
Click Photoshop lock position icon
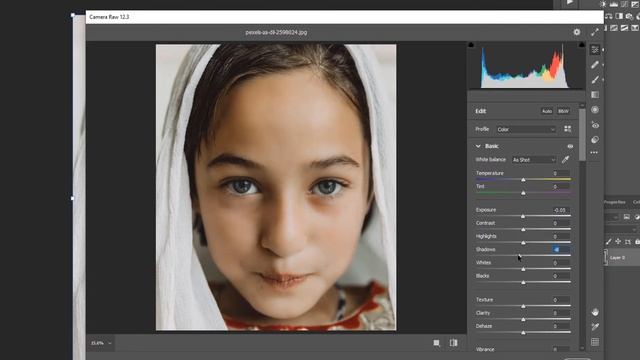[x=618, y=242]
